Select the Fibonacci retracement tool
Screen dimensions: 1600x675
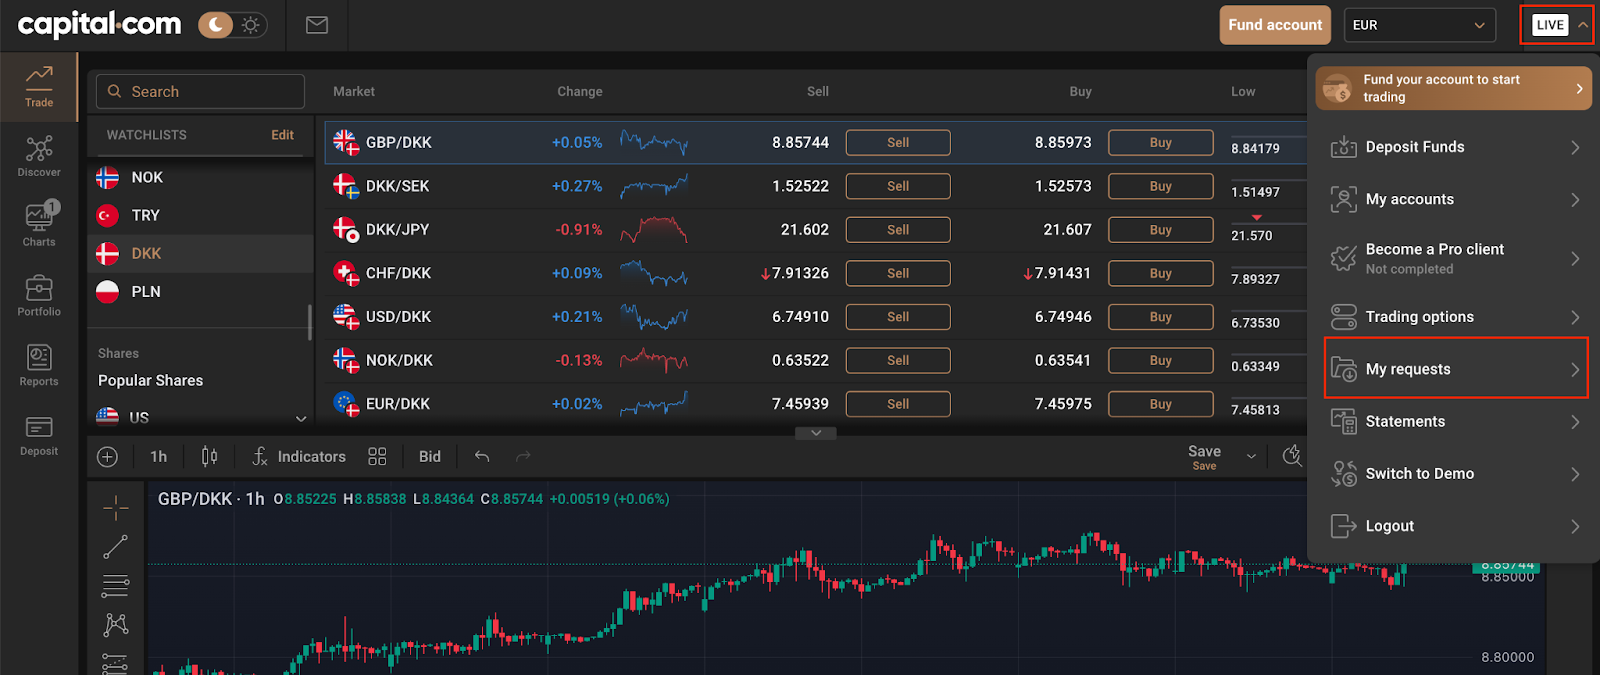point(116,586)
